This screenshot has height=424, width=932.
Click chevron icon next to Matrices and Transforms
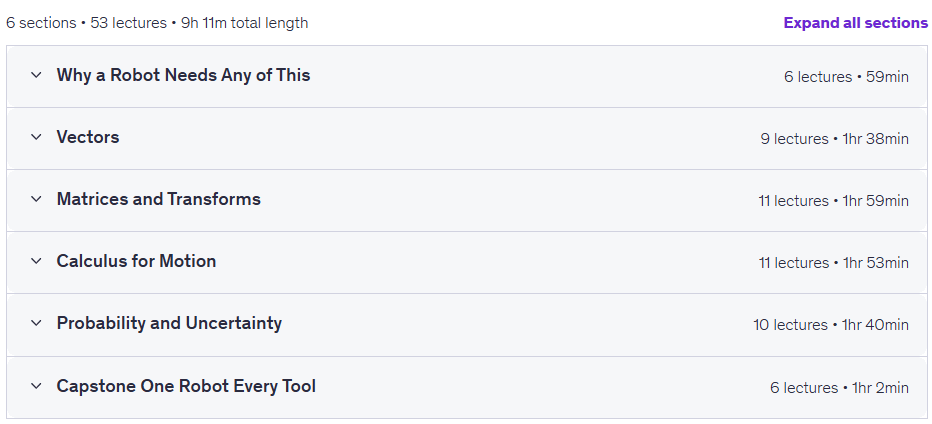pyautogui.click(x=36, y=199)
